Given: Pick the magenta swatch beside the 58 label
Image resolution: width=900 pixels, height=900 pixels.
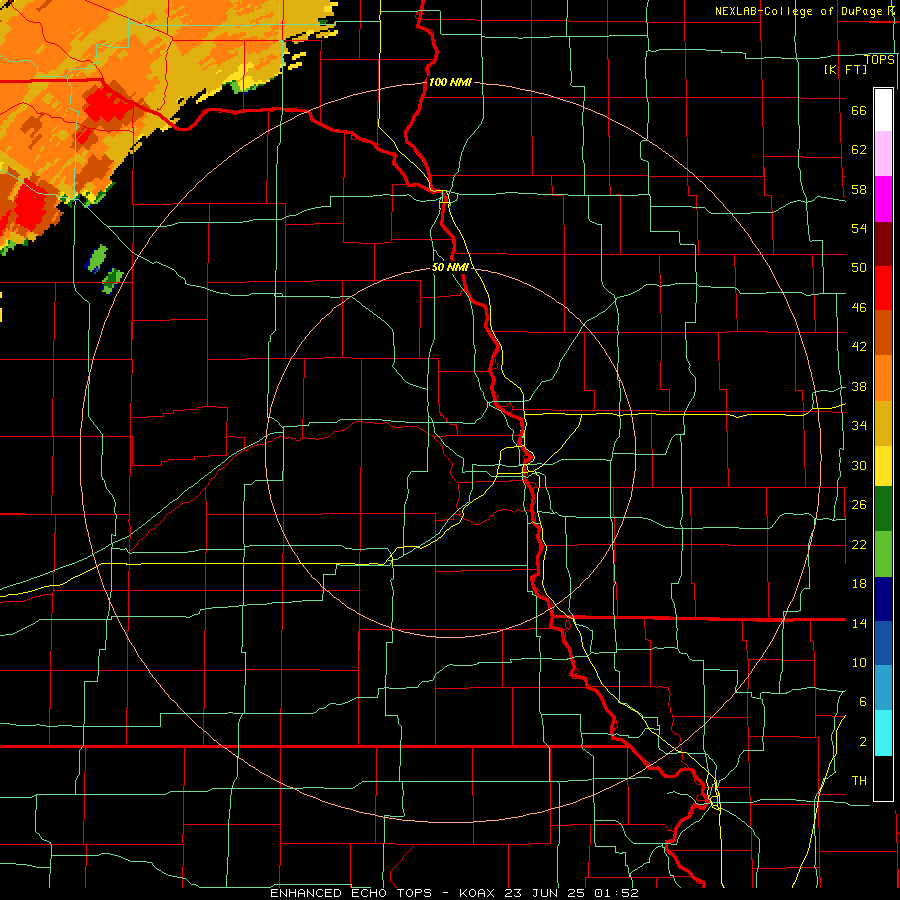Looking at the screenshot, I should 883,199.
